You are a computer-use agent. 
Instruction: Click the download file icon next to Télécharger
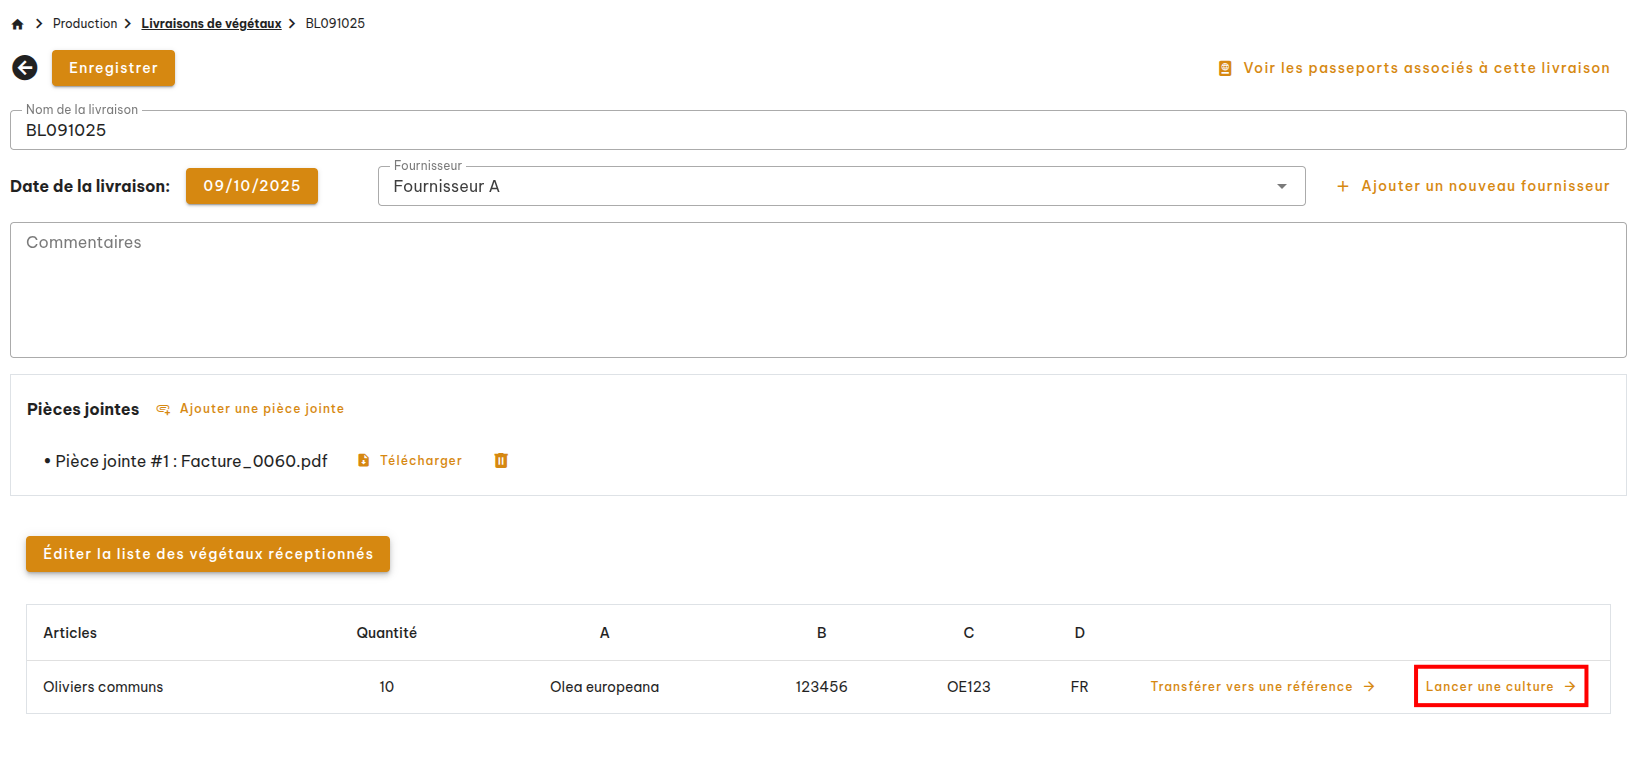pyautogui.click(x=364, y=460)
